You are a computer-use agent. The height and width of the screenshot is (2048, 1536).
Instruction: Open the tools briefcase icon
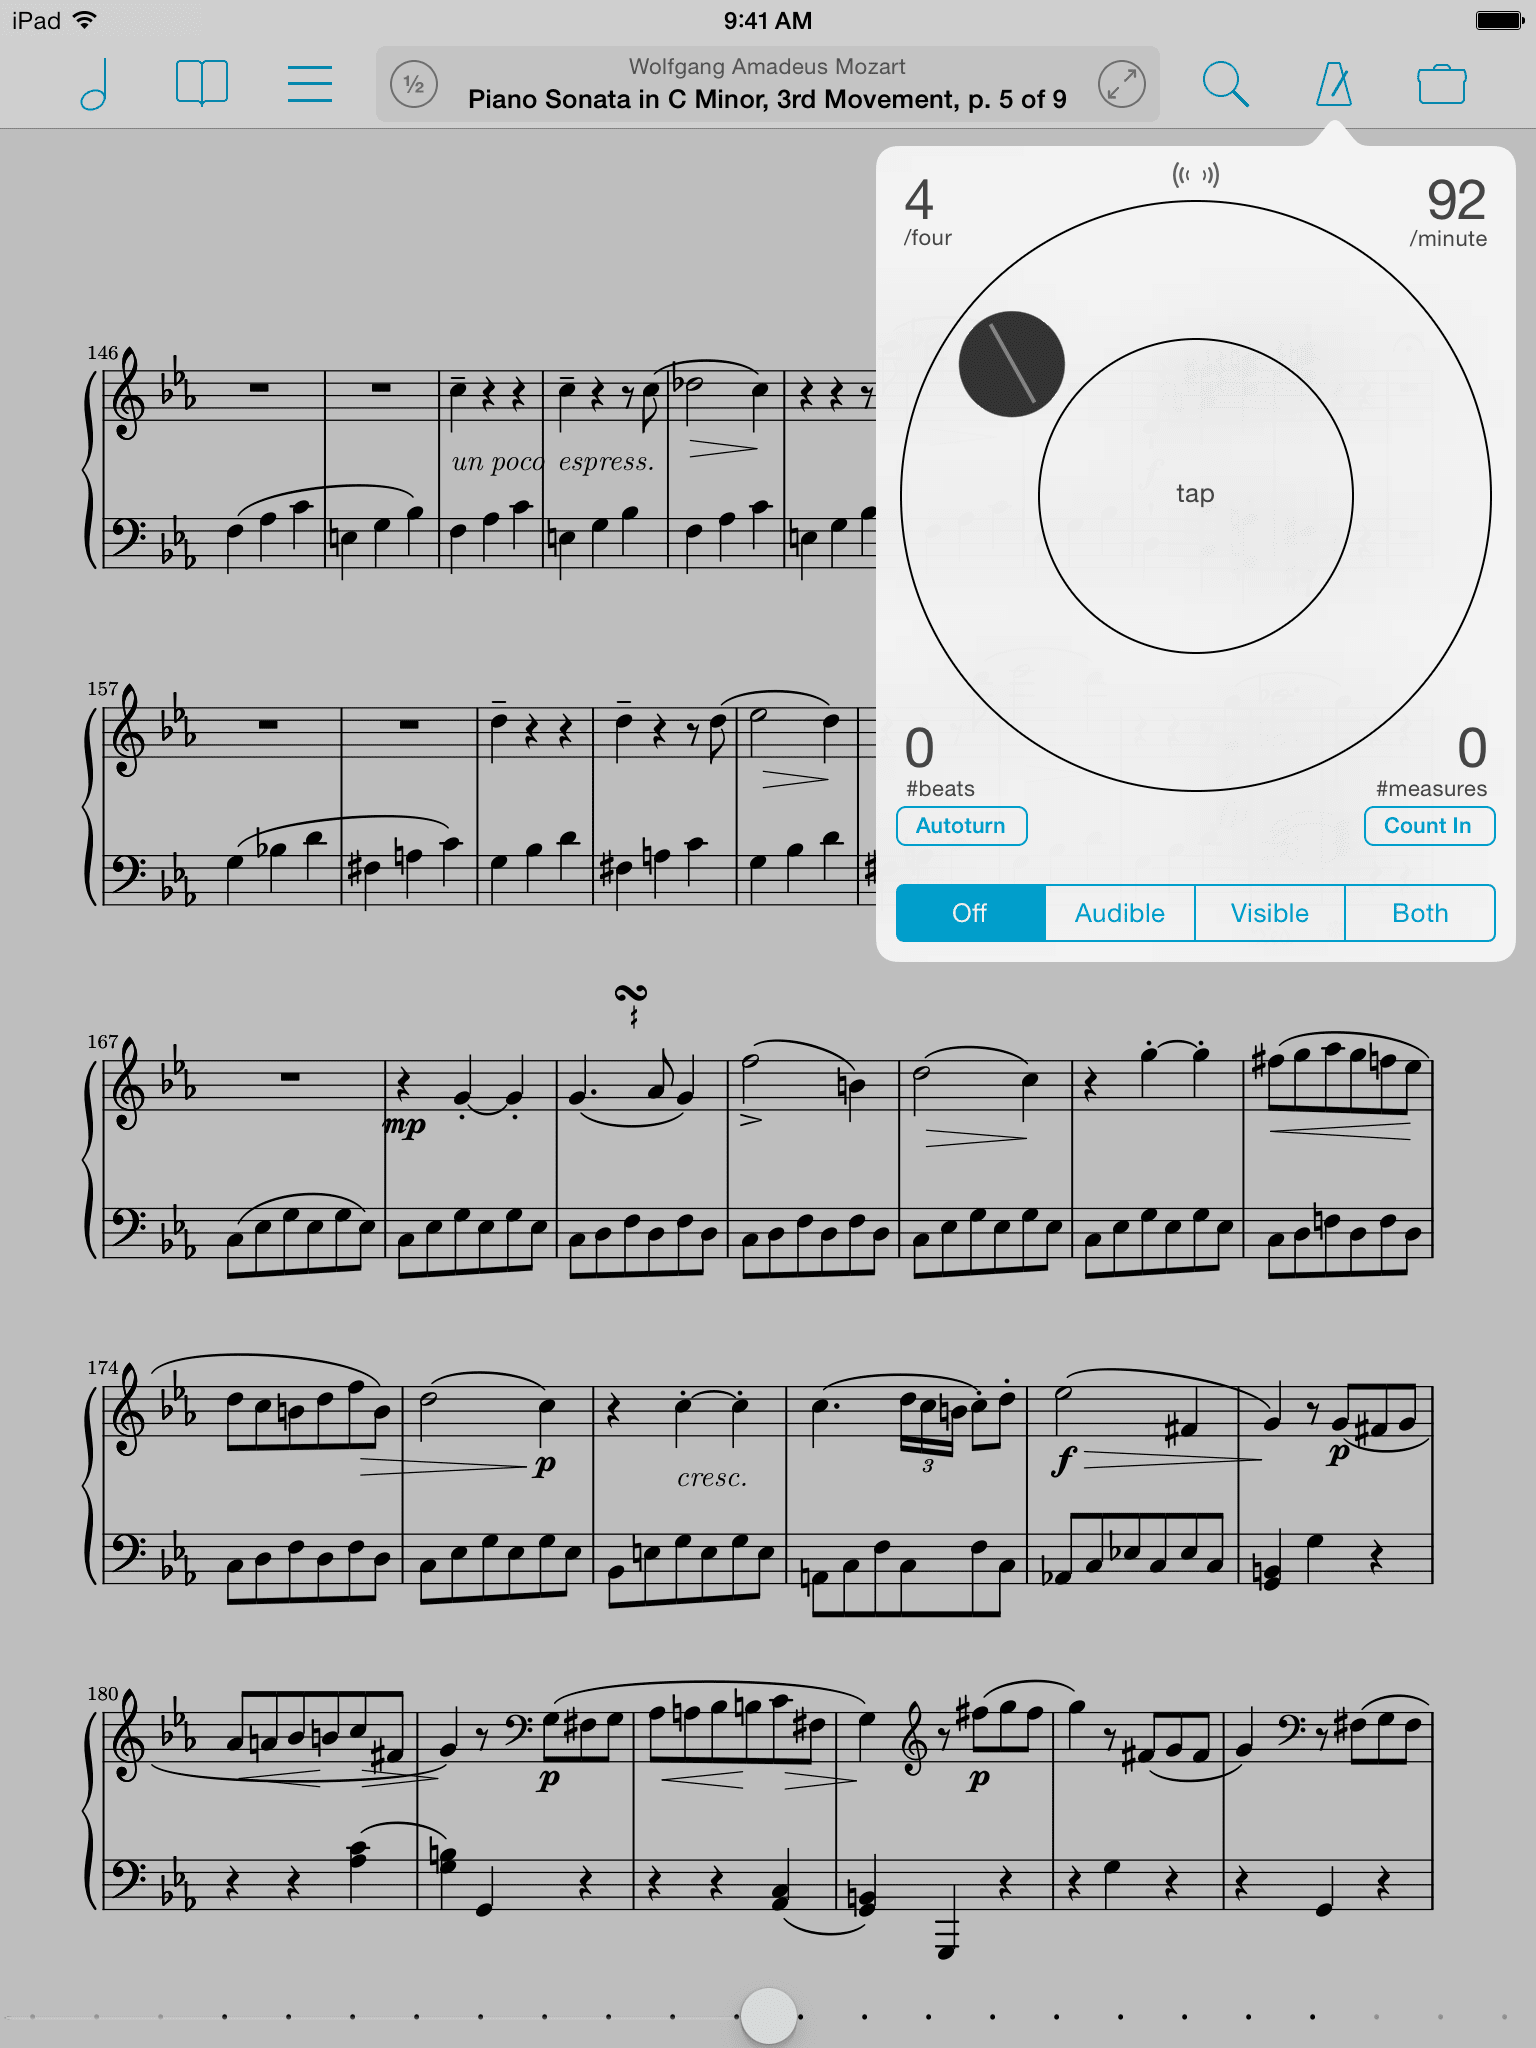(1442, 84)
